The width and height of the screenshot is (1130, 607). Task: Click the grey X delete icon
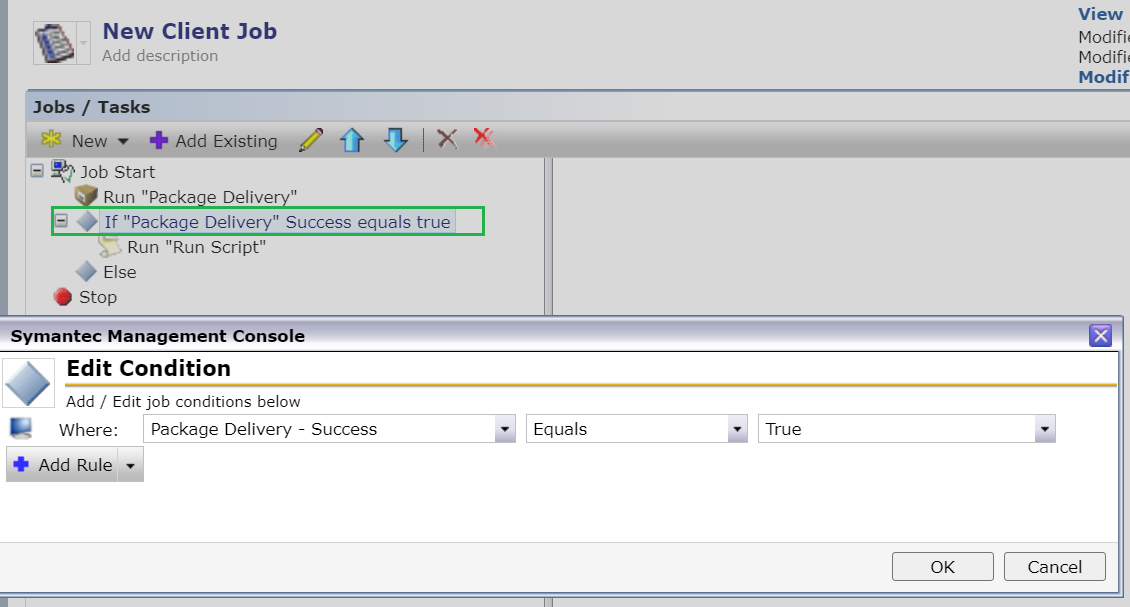448,138
